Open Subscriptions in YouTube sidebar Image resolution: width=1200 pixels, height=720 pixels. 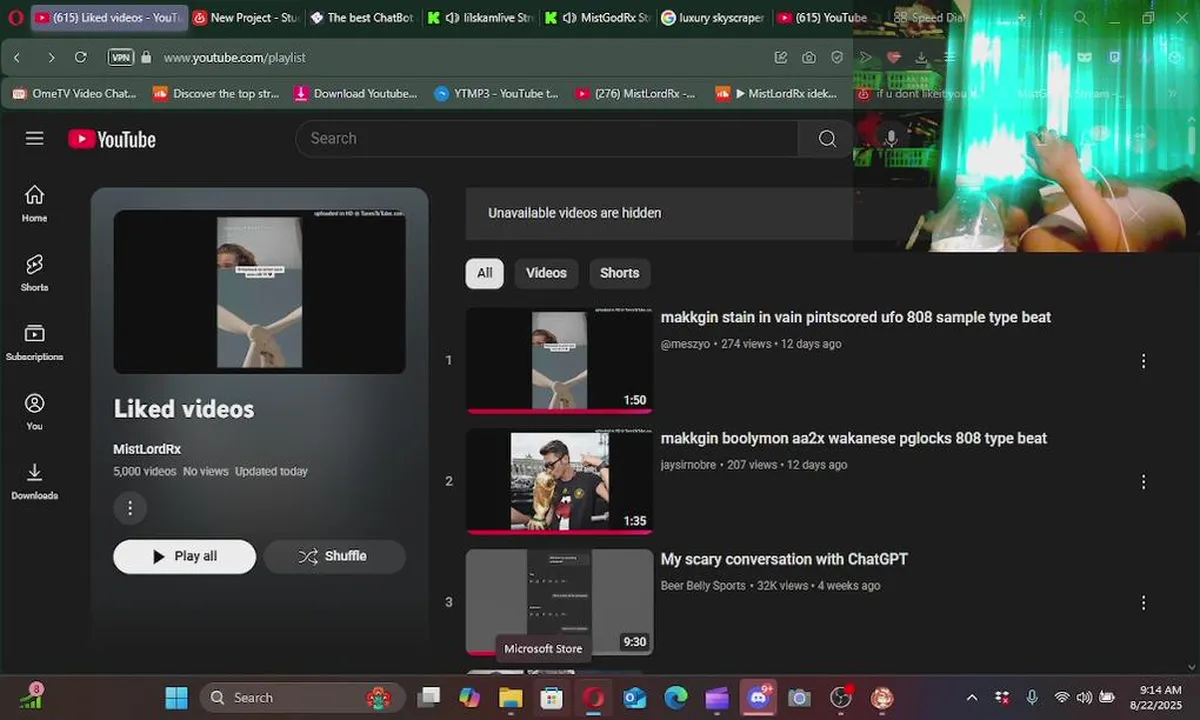coord(35,342)
